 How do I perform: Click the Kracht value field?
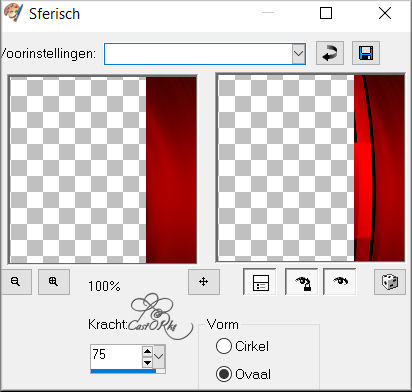pyautogui.click(x=116, y=356)
